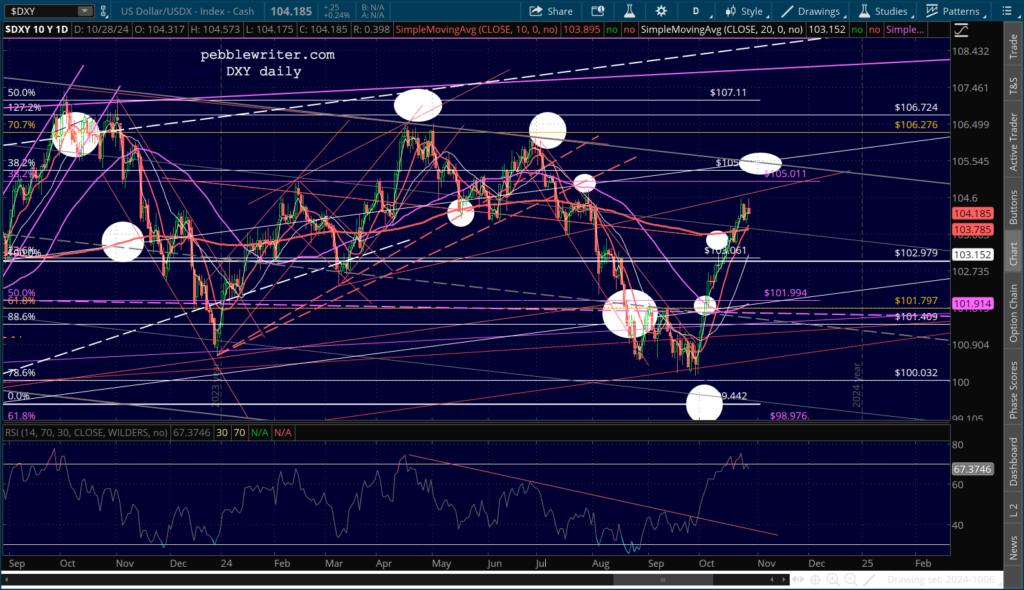Click the symbol link chain icon

[103, 11]
